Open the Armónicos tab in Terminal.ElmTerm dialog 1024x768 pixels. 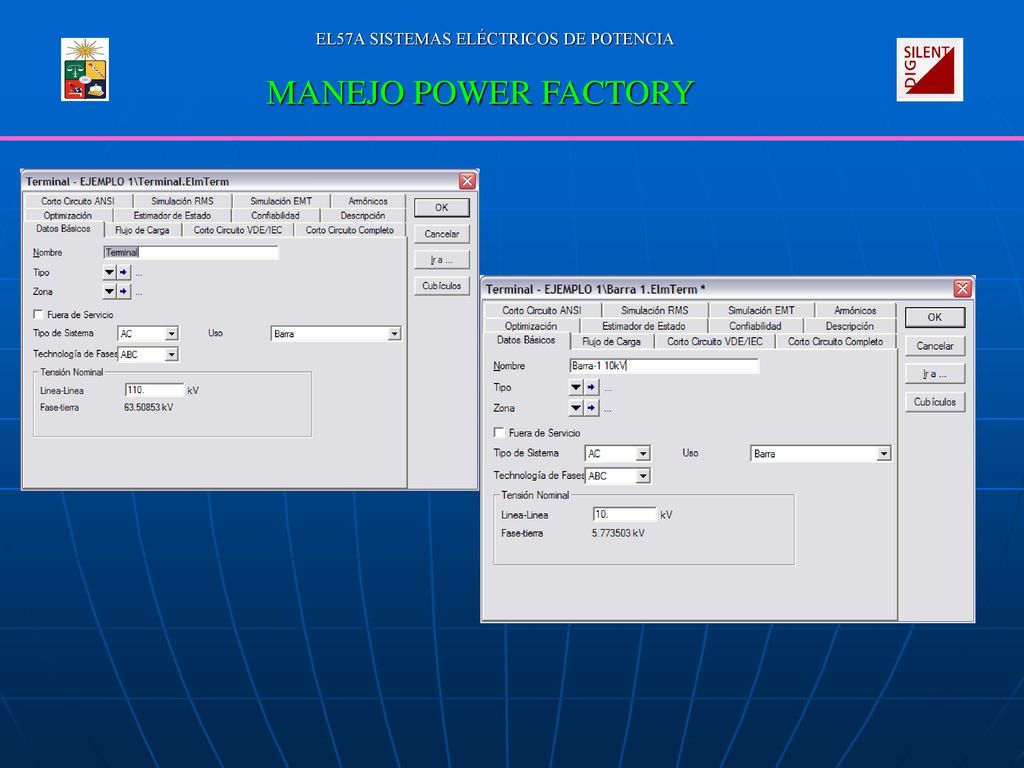point(368,201)
